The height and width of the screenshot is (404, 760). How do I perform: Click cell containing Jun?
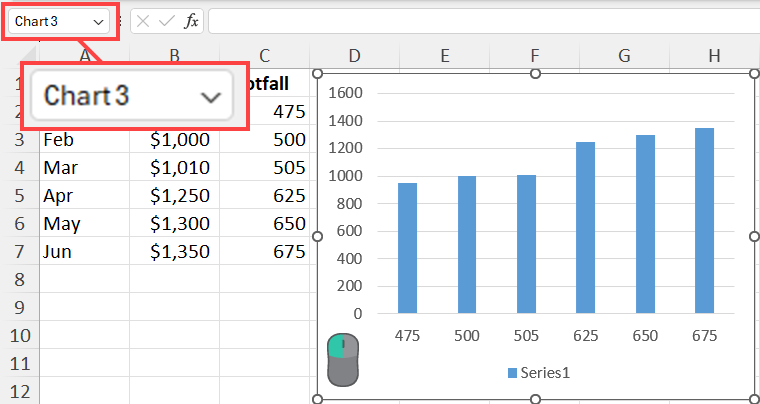(84, 251)
